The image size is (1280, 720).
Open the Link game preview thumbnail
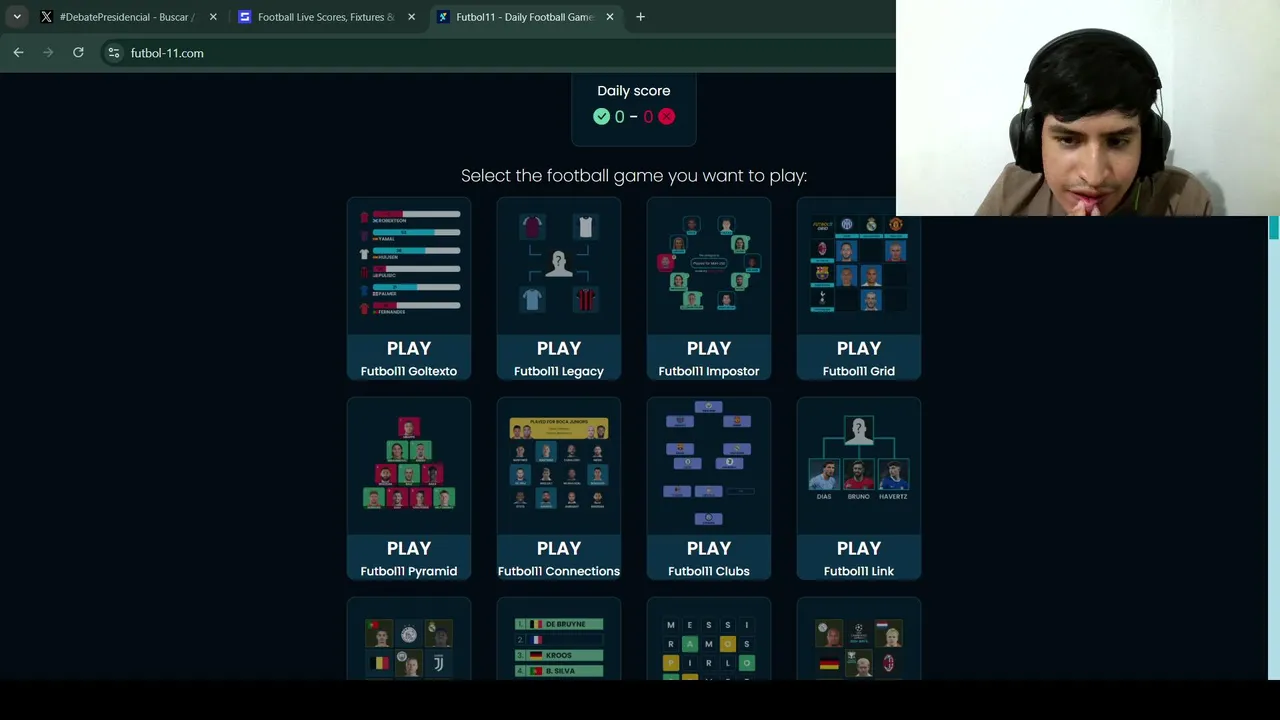(859, 465)
